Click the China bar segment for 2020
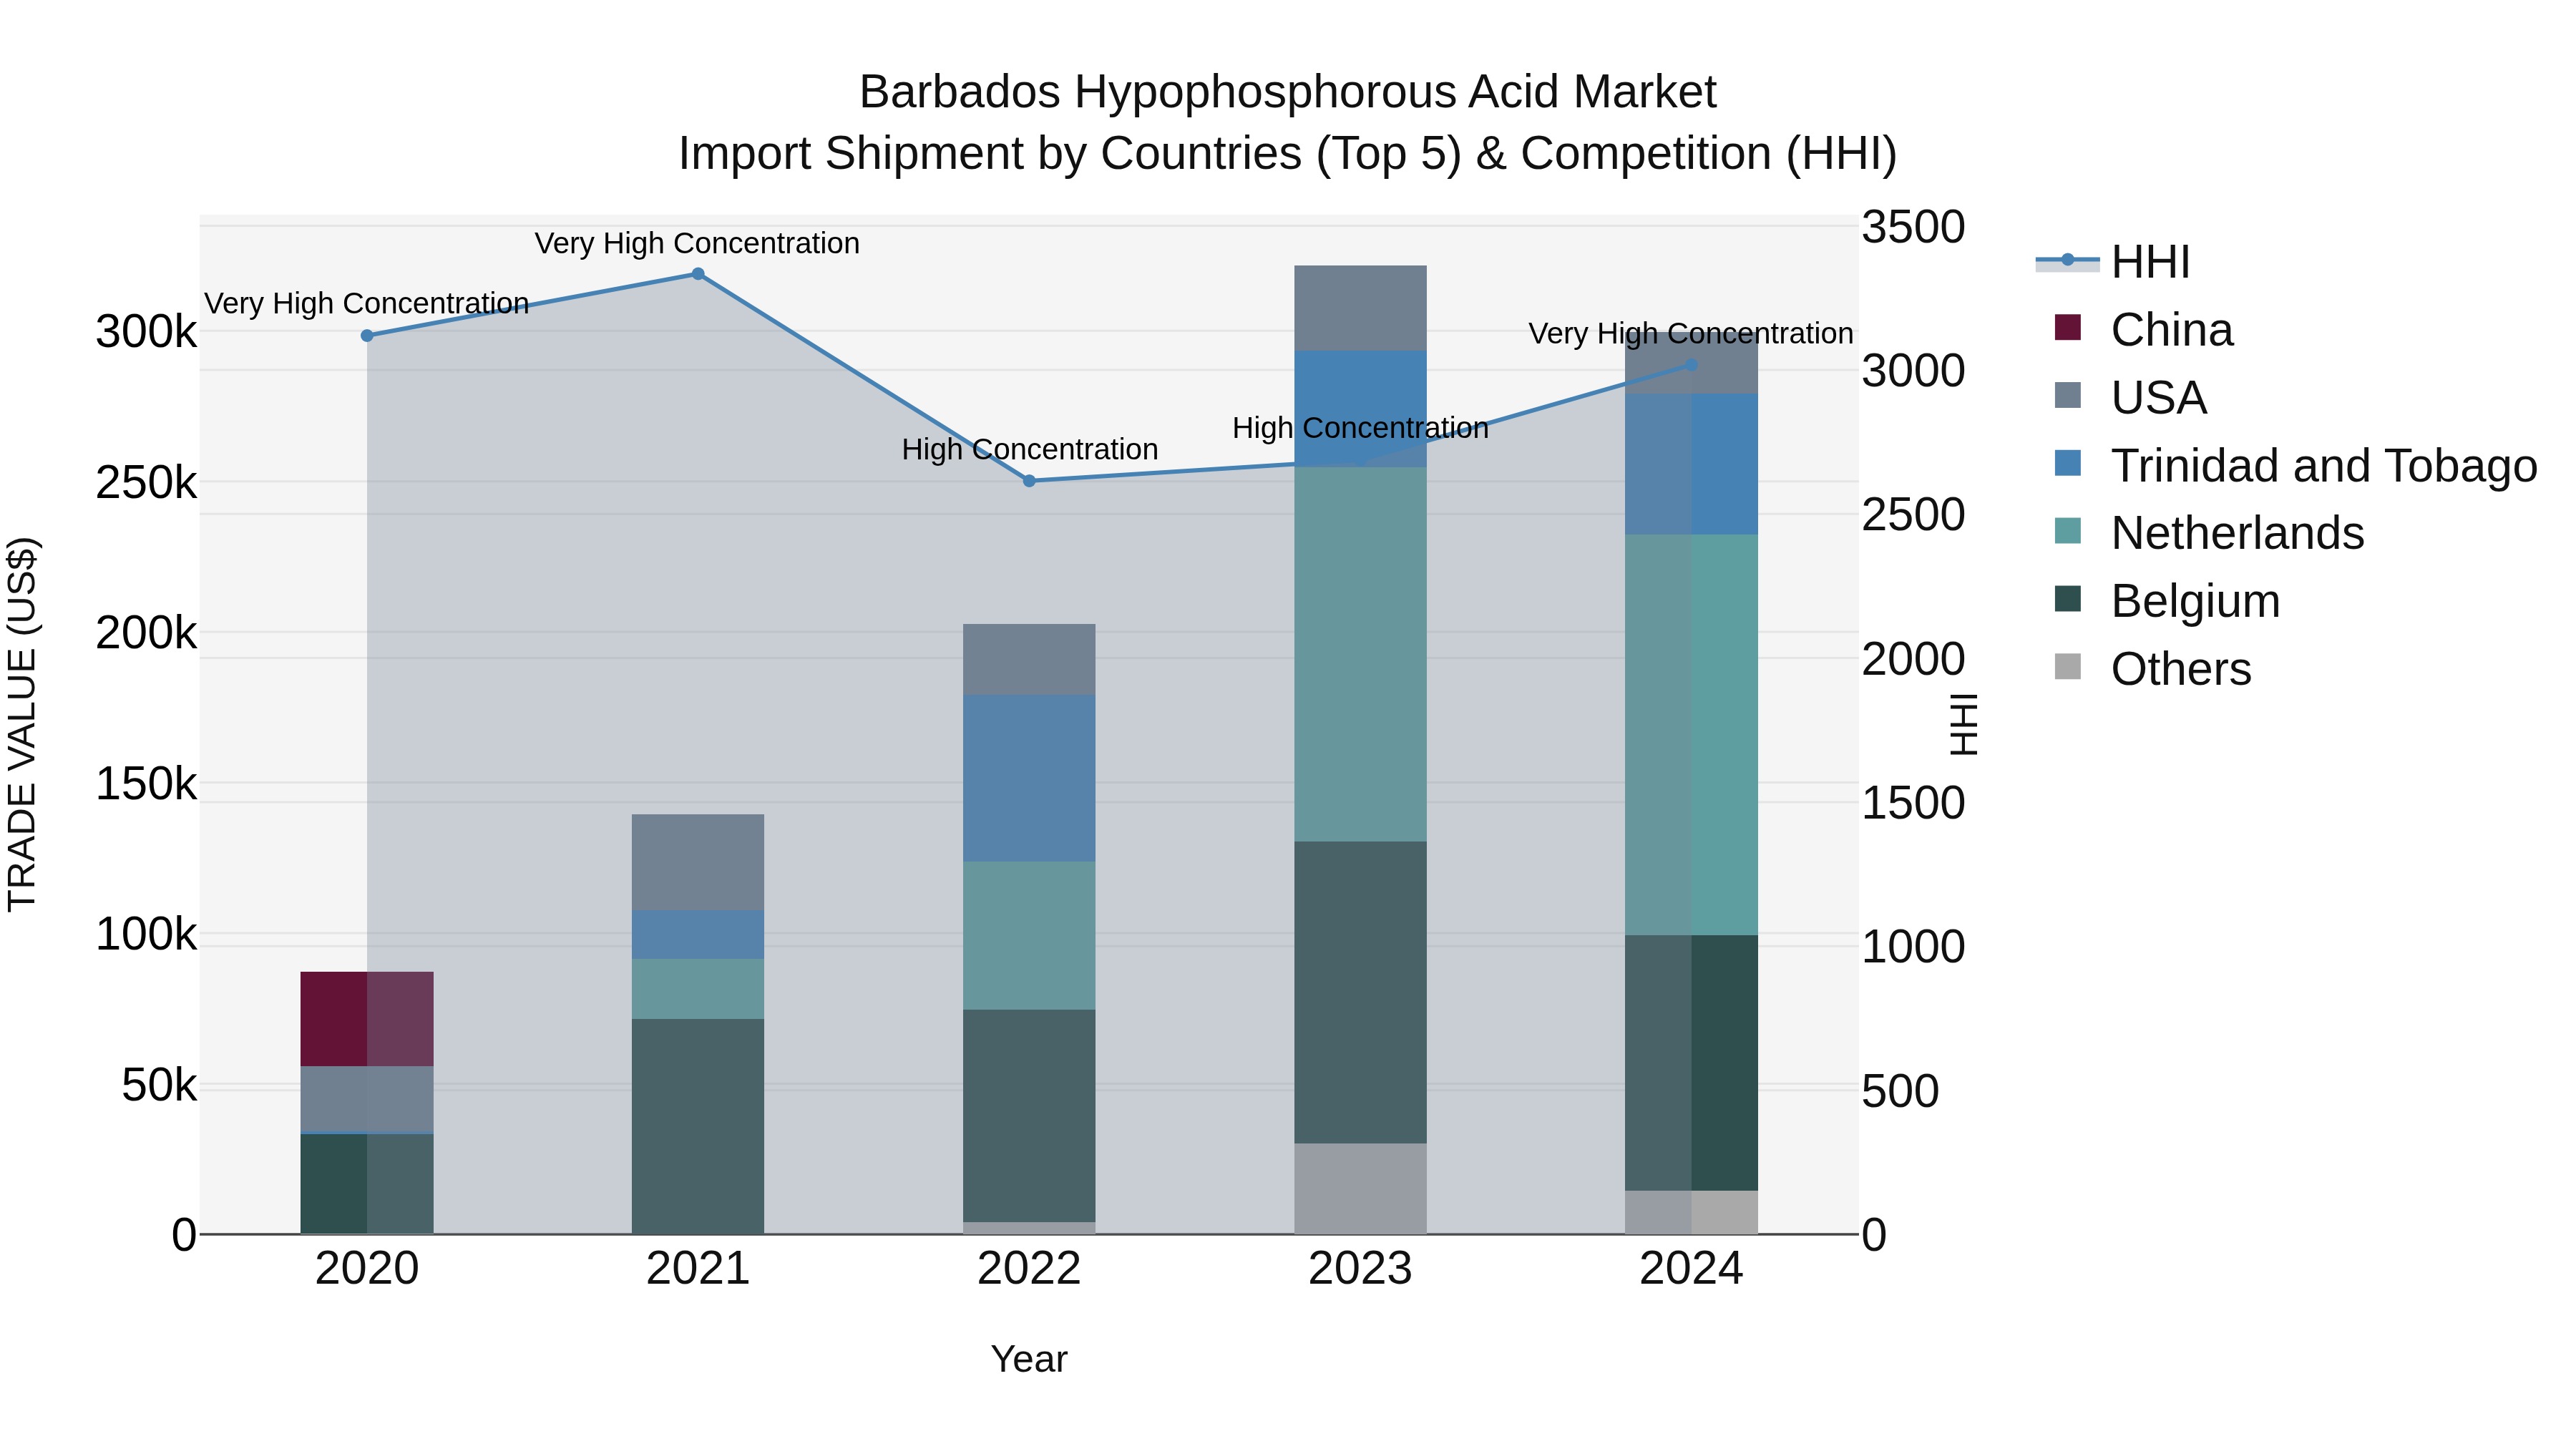Screen dimensions: 2576x1449 click(x=367, y=1019)
